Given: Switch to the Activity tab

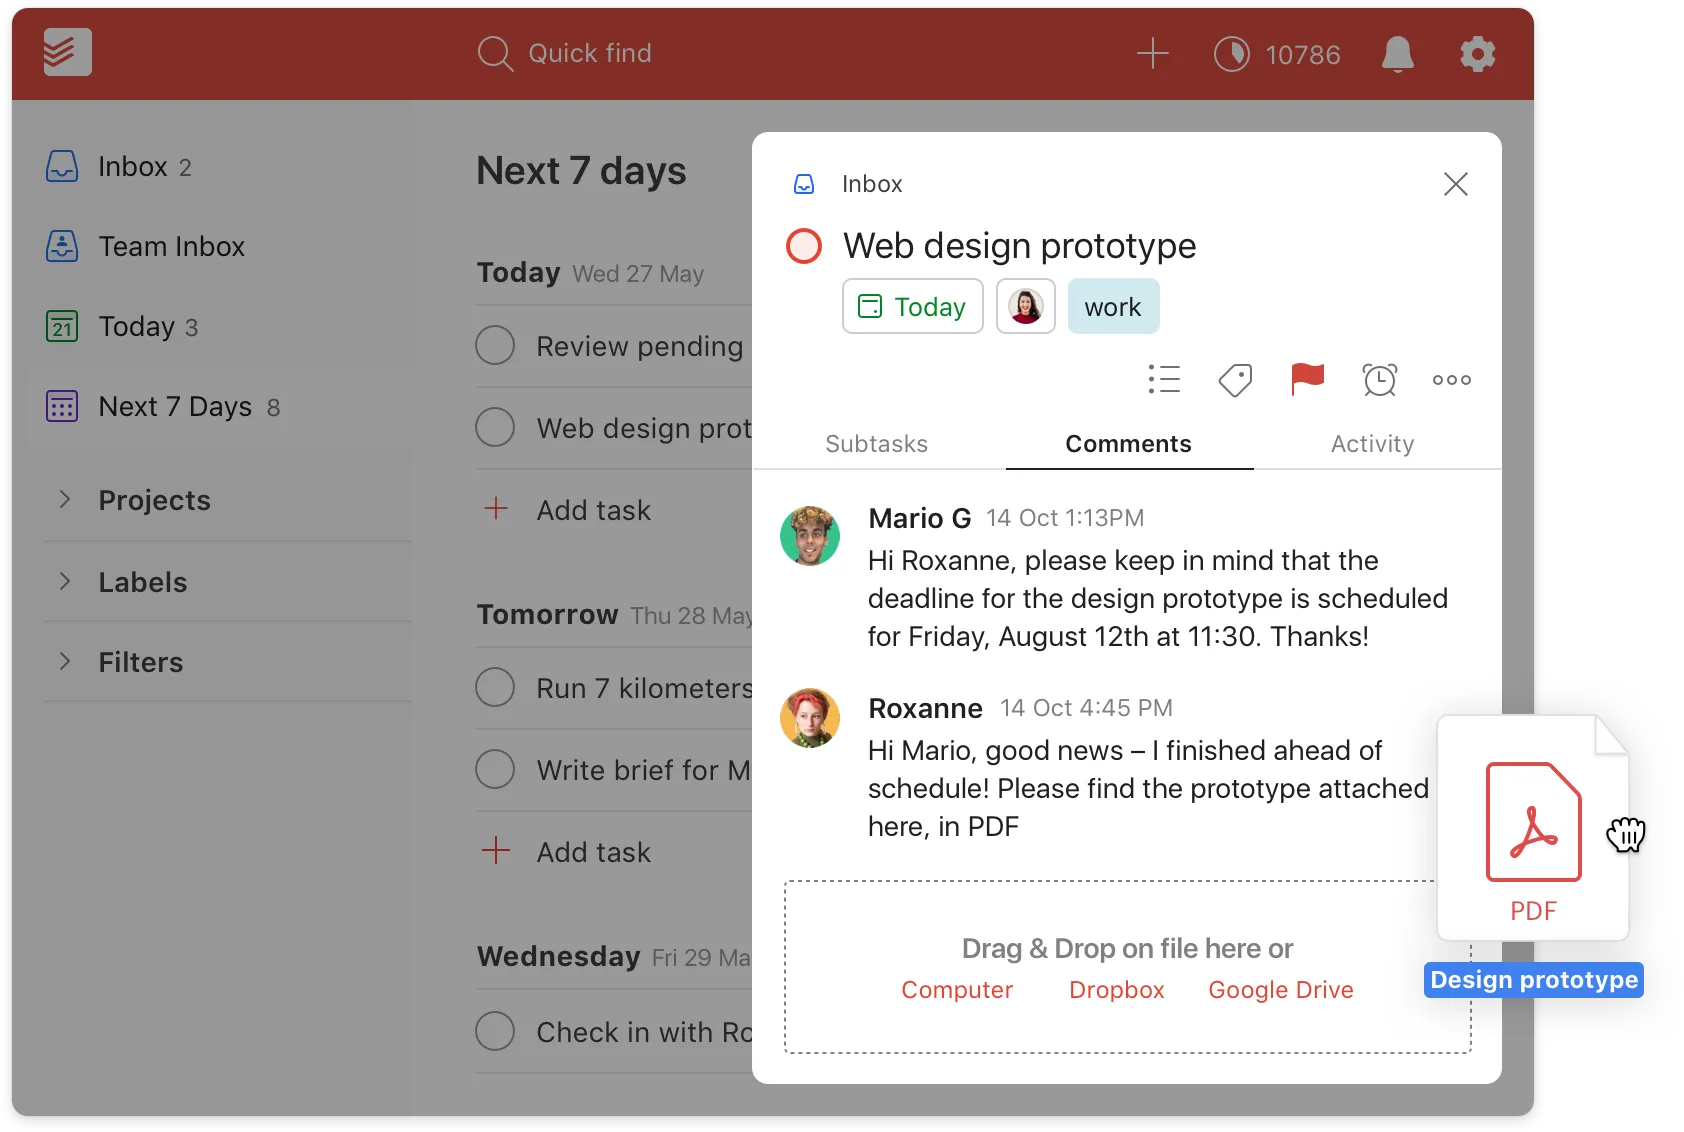Looking at the screenshot, I should (x=1372, y=444).
